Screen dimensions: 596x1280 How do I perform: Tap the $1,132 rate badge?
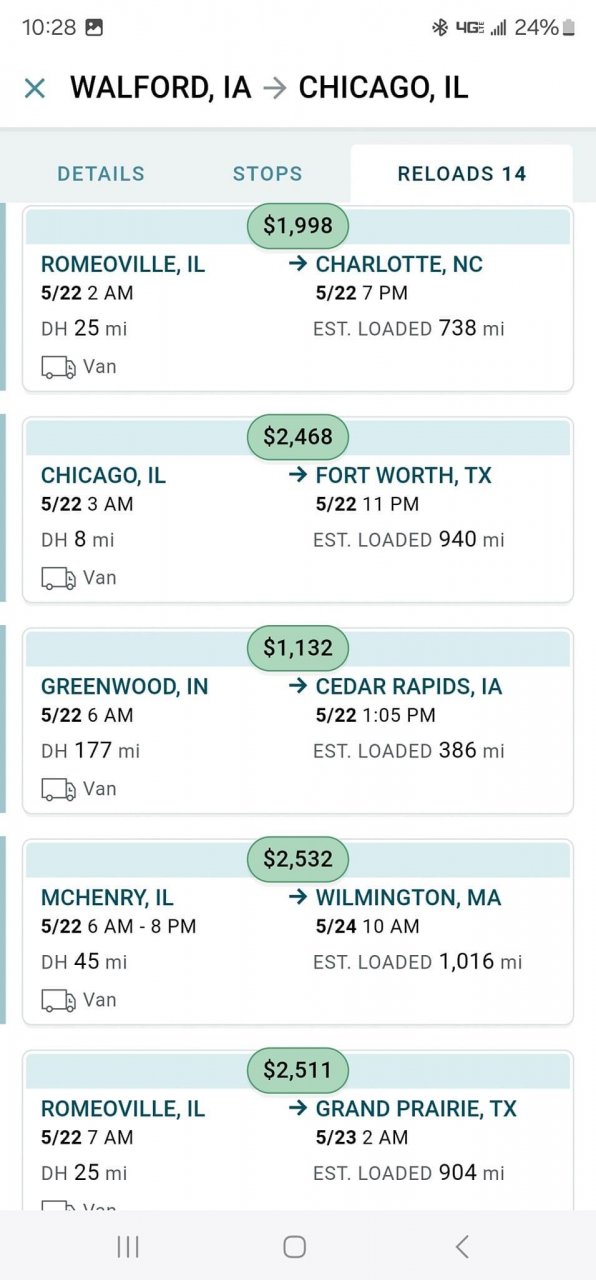click(298, 648)
